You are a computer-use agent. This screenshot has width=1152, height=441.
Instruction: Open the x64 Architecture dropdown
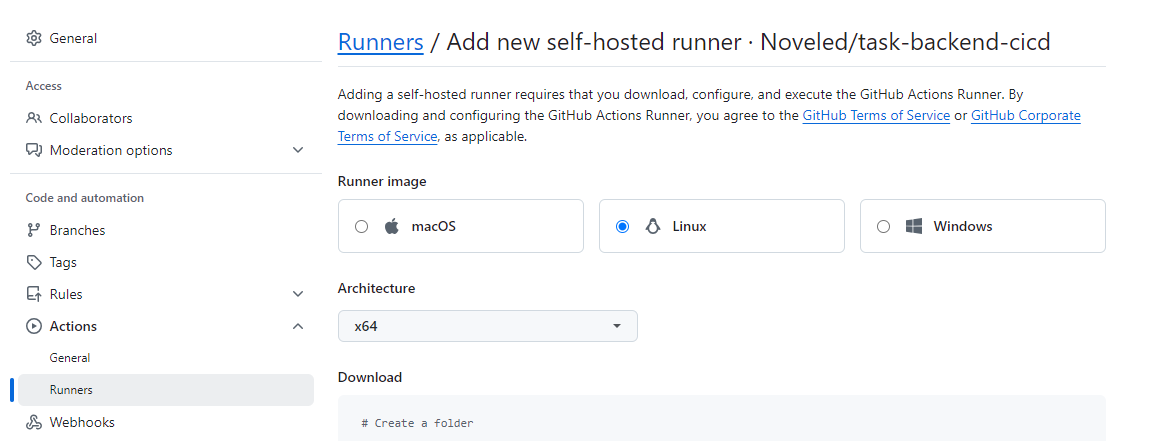pyautogui.click(x=488, y=326)
